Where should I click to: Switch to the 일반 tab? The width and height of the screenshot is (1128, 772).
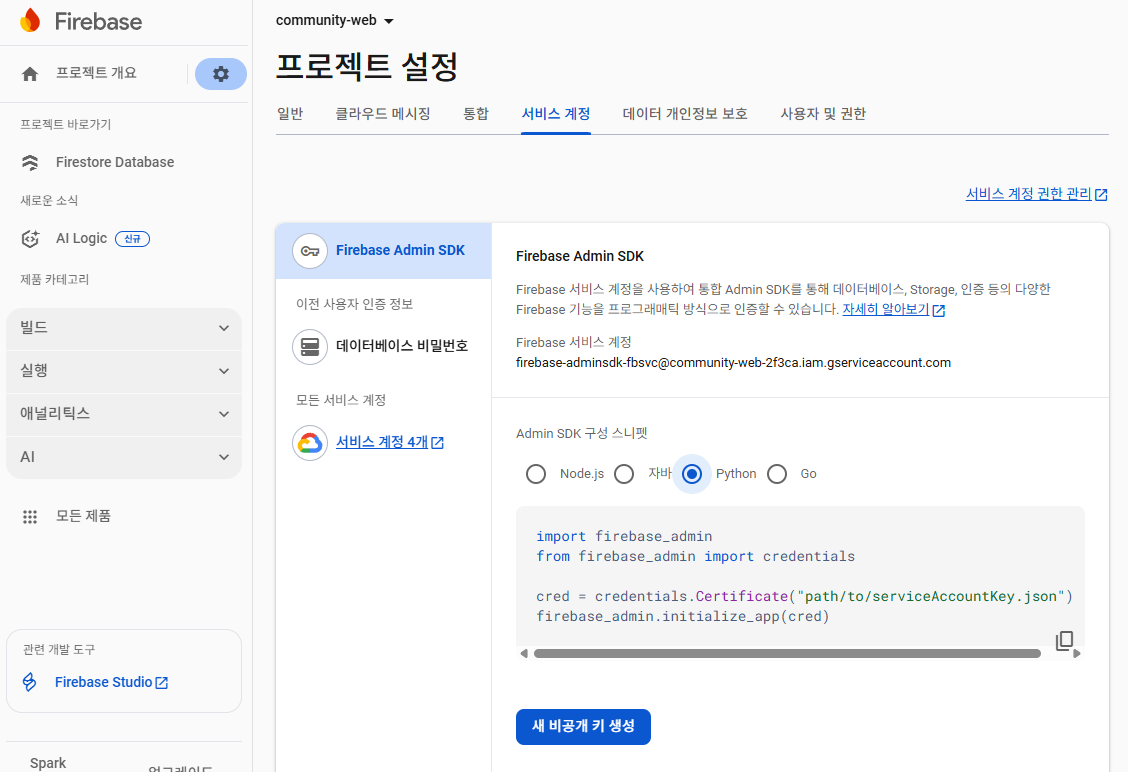[290, 114]
